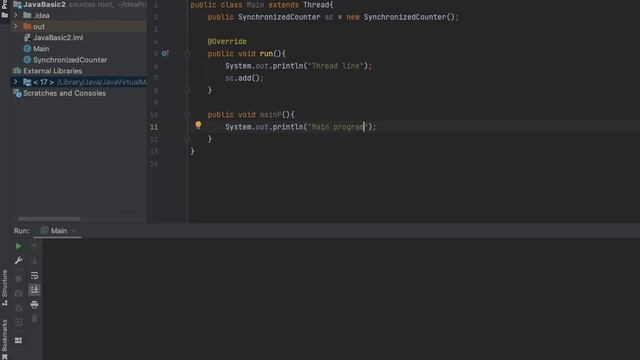This screenshot has height=360, width=640.
Task: Click the project panel horizontal scrollbar
Action: click(49, 219)
